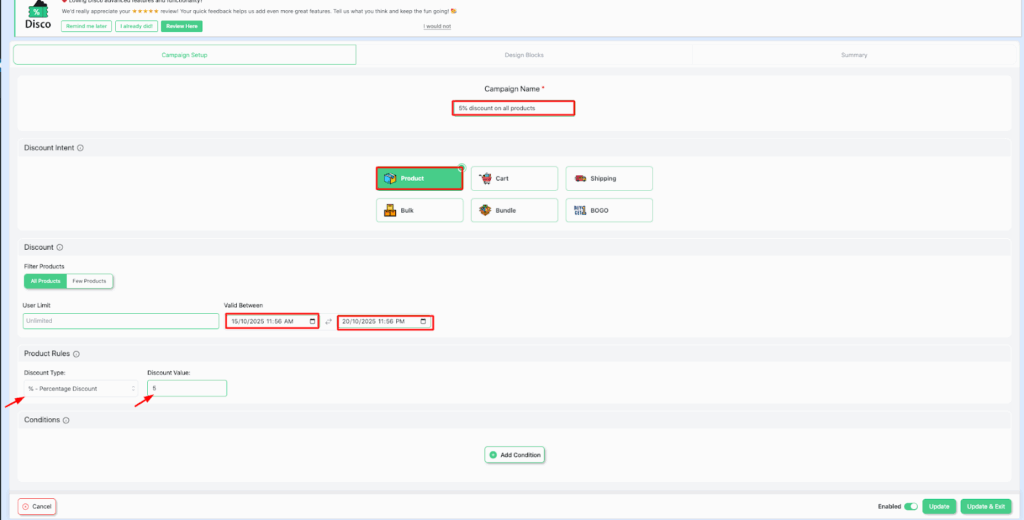1024x520 pixels.
Task: Open the Discount Type dropdown
Action: tap(81, 388)
